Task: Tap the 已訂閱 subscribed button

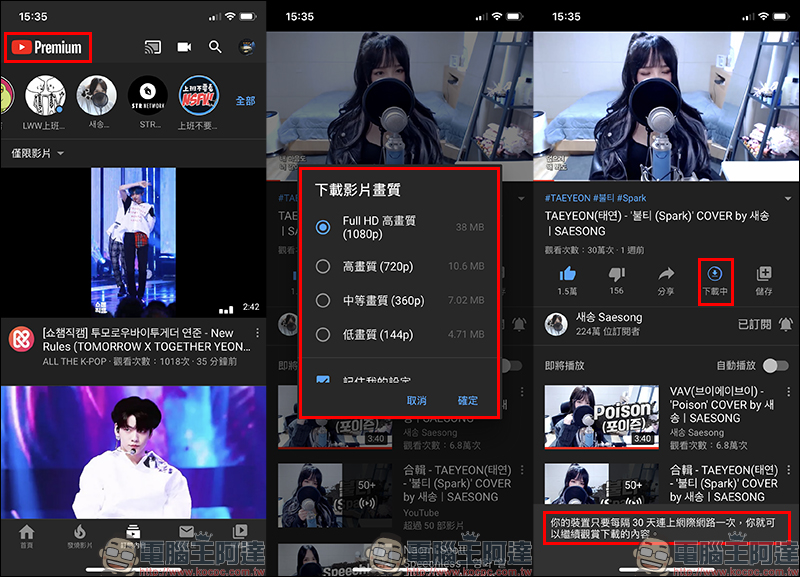Action: tap(755, 324)
